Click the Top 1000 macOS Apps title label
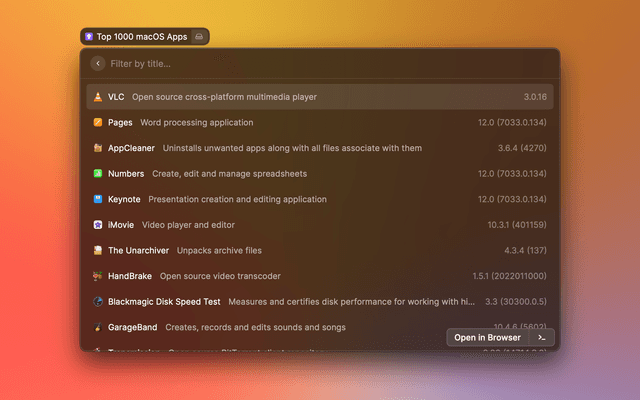Viewport: 640px width, 400px height. click(x=141, y=37)
